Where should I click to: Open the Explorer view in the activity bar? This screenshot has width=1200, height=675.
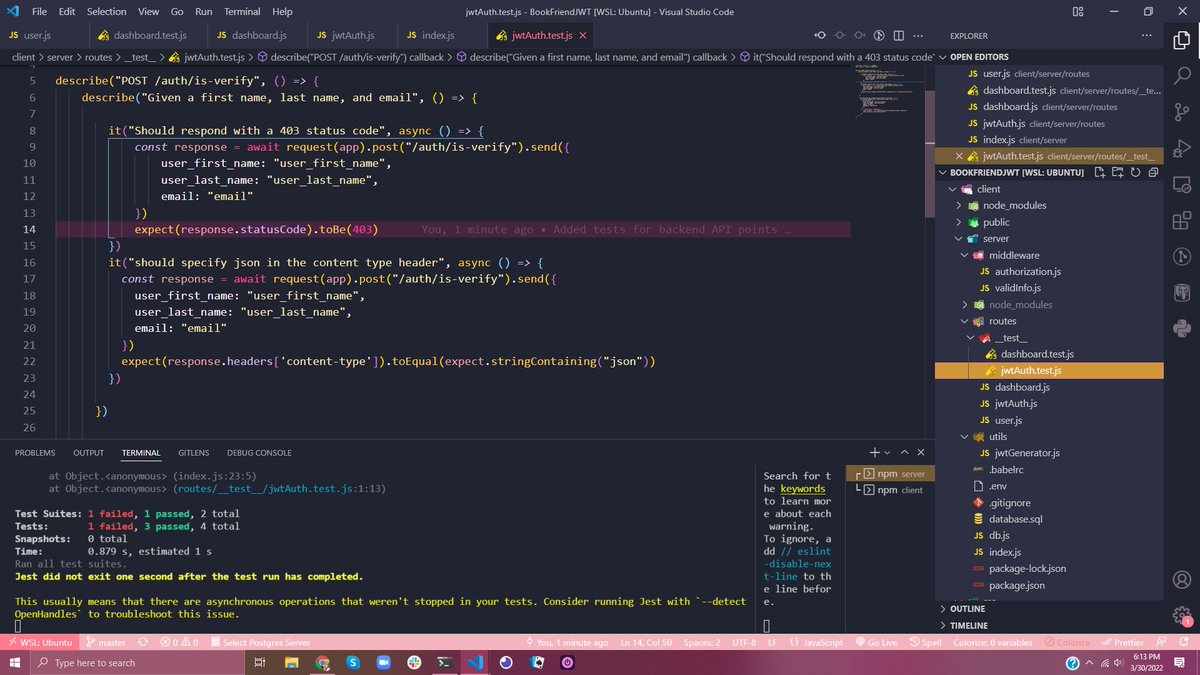[1182, 38]
